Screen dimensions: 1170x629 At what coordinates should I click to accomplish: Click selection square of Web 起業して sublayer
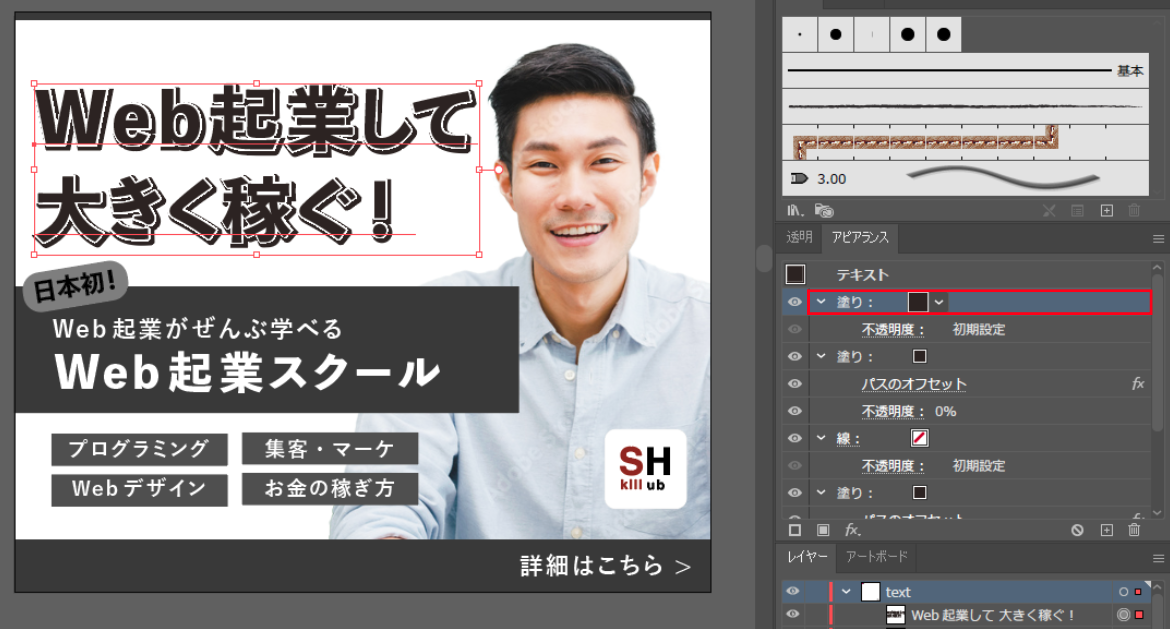(x=1139, y=615)
